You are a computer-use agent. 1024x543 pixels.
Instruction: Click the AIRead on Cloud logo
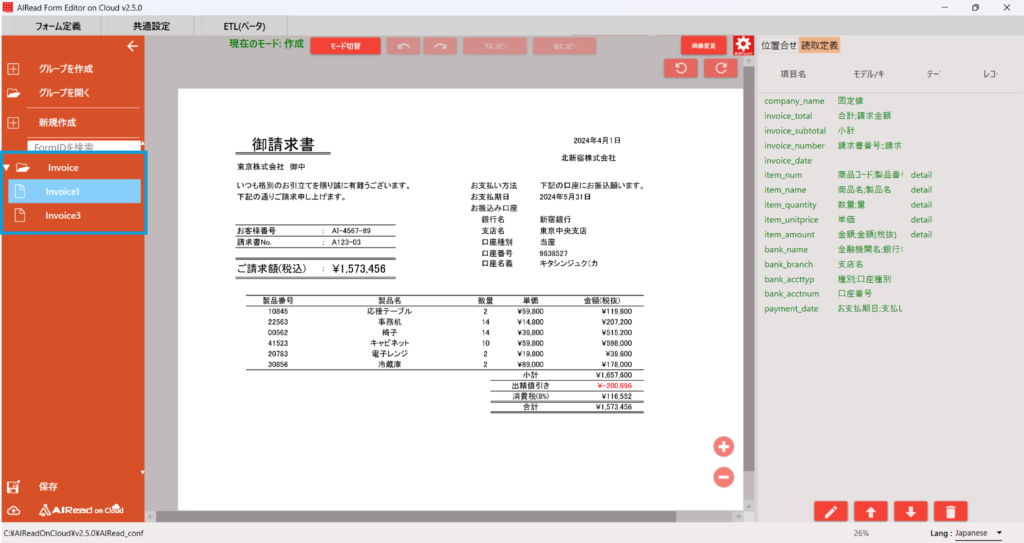click(x=81, y=510)
